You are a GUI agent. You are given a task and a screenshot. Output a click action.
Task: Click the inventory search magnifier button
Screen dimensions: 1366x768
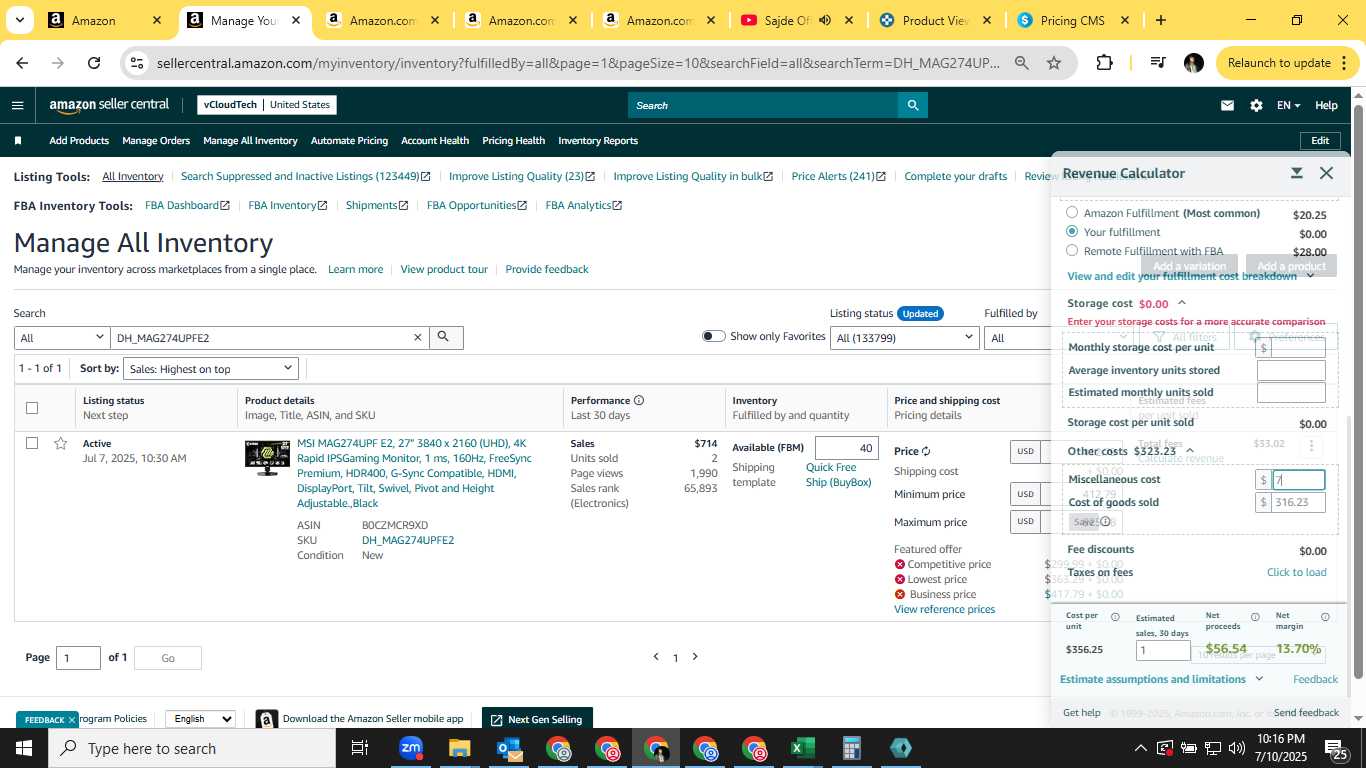pyautogui.click(x=446, y=338)
